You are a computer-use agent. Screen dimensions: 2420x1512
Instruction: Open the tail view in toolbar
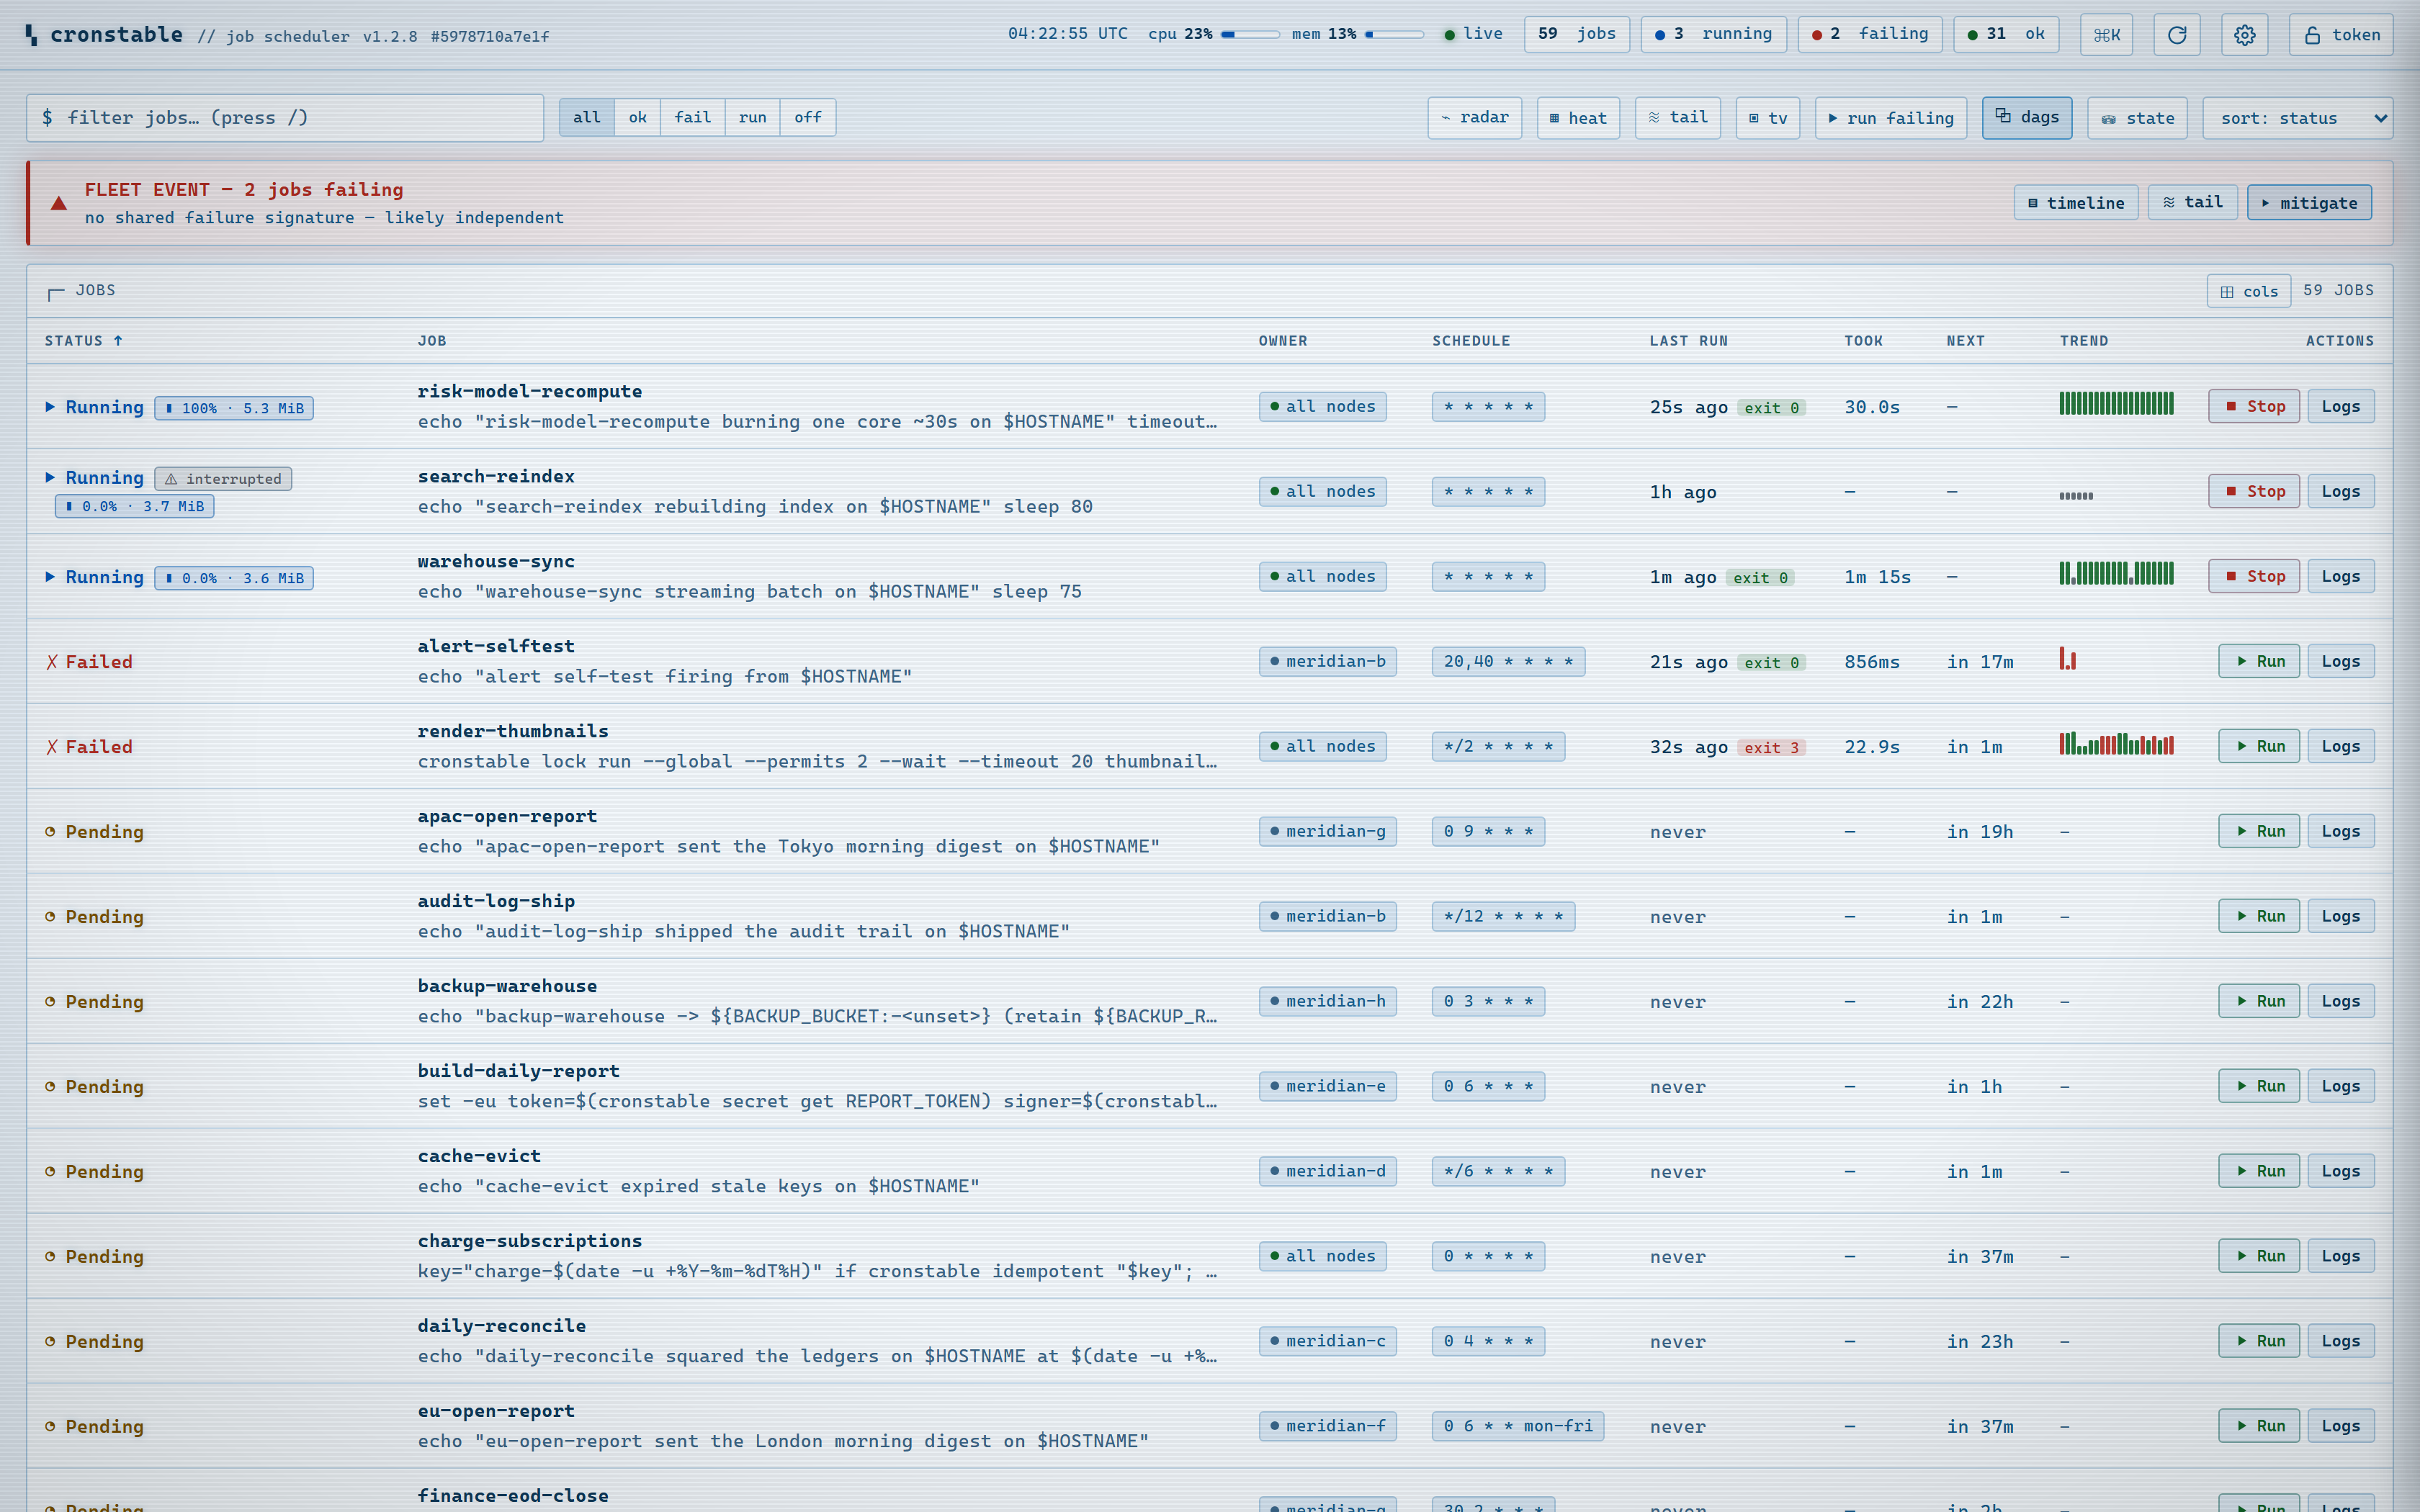[1677, 118]
